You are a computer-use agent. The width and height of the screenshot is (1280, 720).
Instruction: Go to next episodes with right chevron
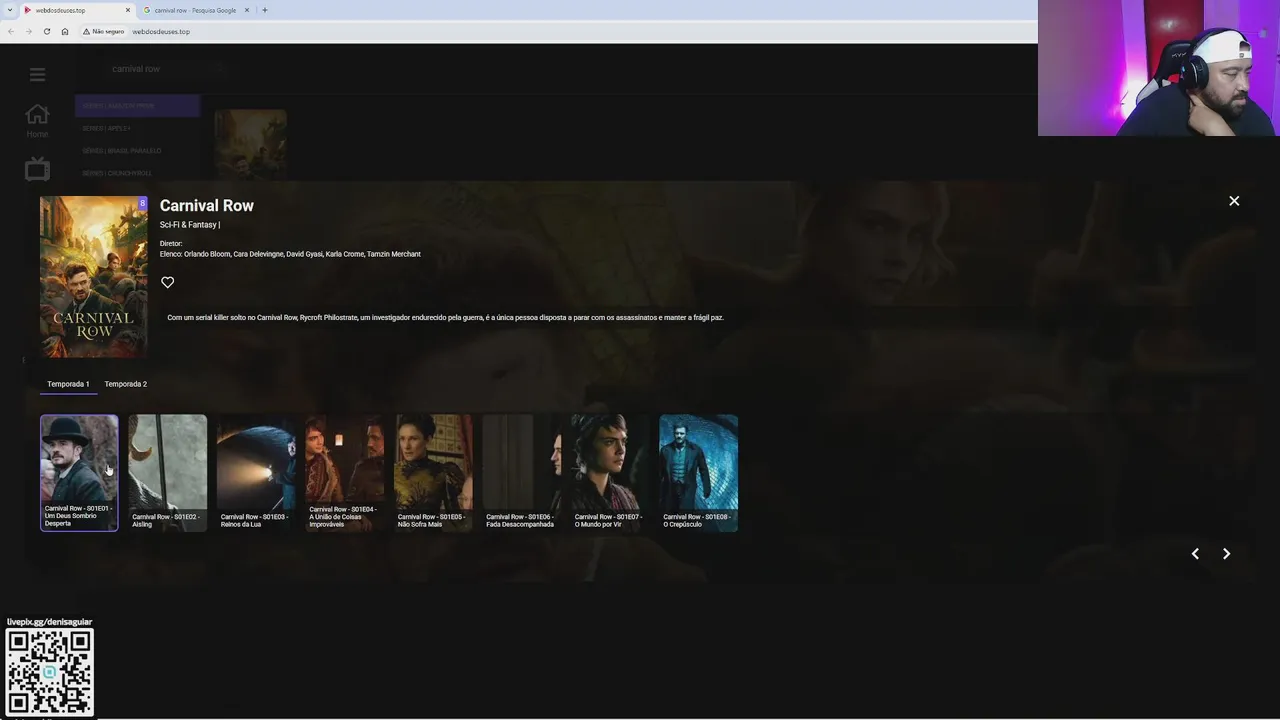1226,553
